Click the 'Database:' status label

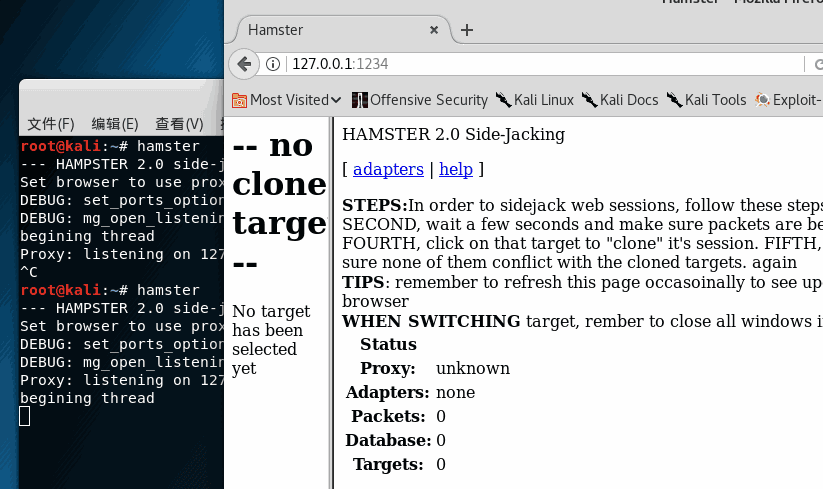388,440
